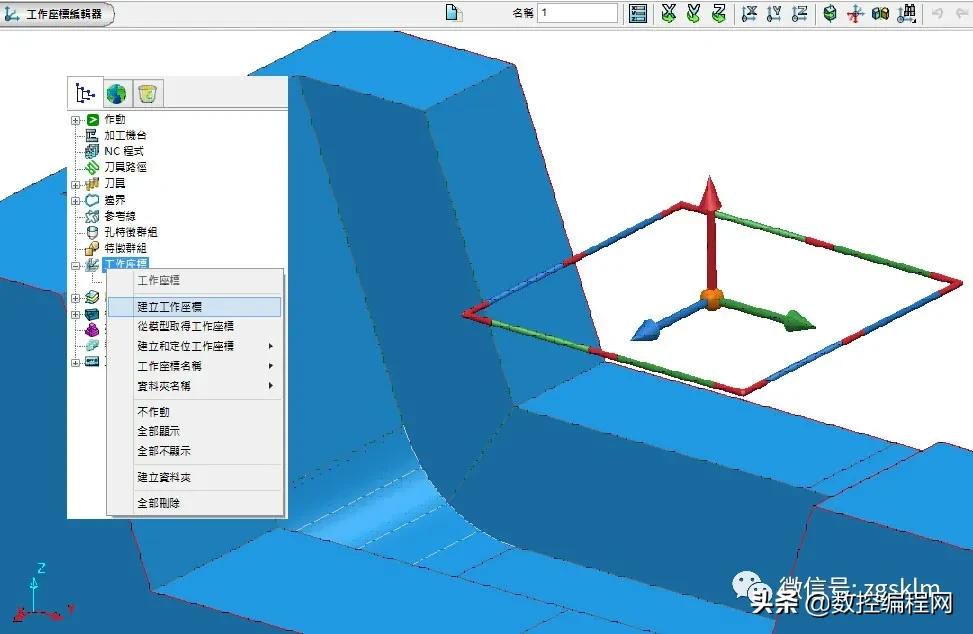
Task: Click the yellow 刀具 tools icon
Action: point(92,183)
